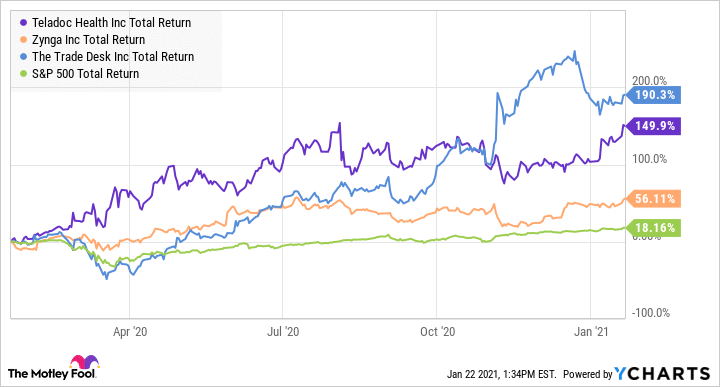Click the orange Zynga legend dot
This screenshot has height=387, width=720.
pos(24,40)
